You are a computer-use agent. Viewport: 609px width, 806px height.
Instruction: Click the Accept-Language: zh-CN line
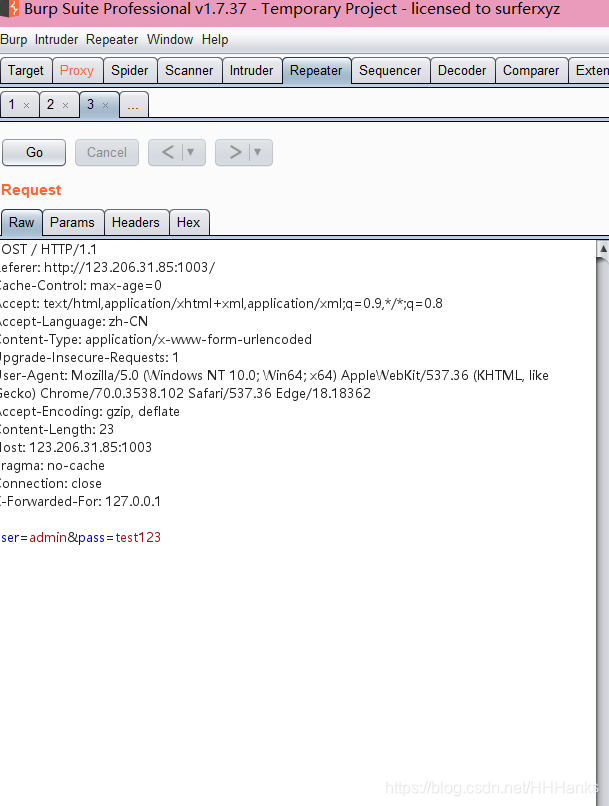tap(74, 321)
